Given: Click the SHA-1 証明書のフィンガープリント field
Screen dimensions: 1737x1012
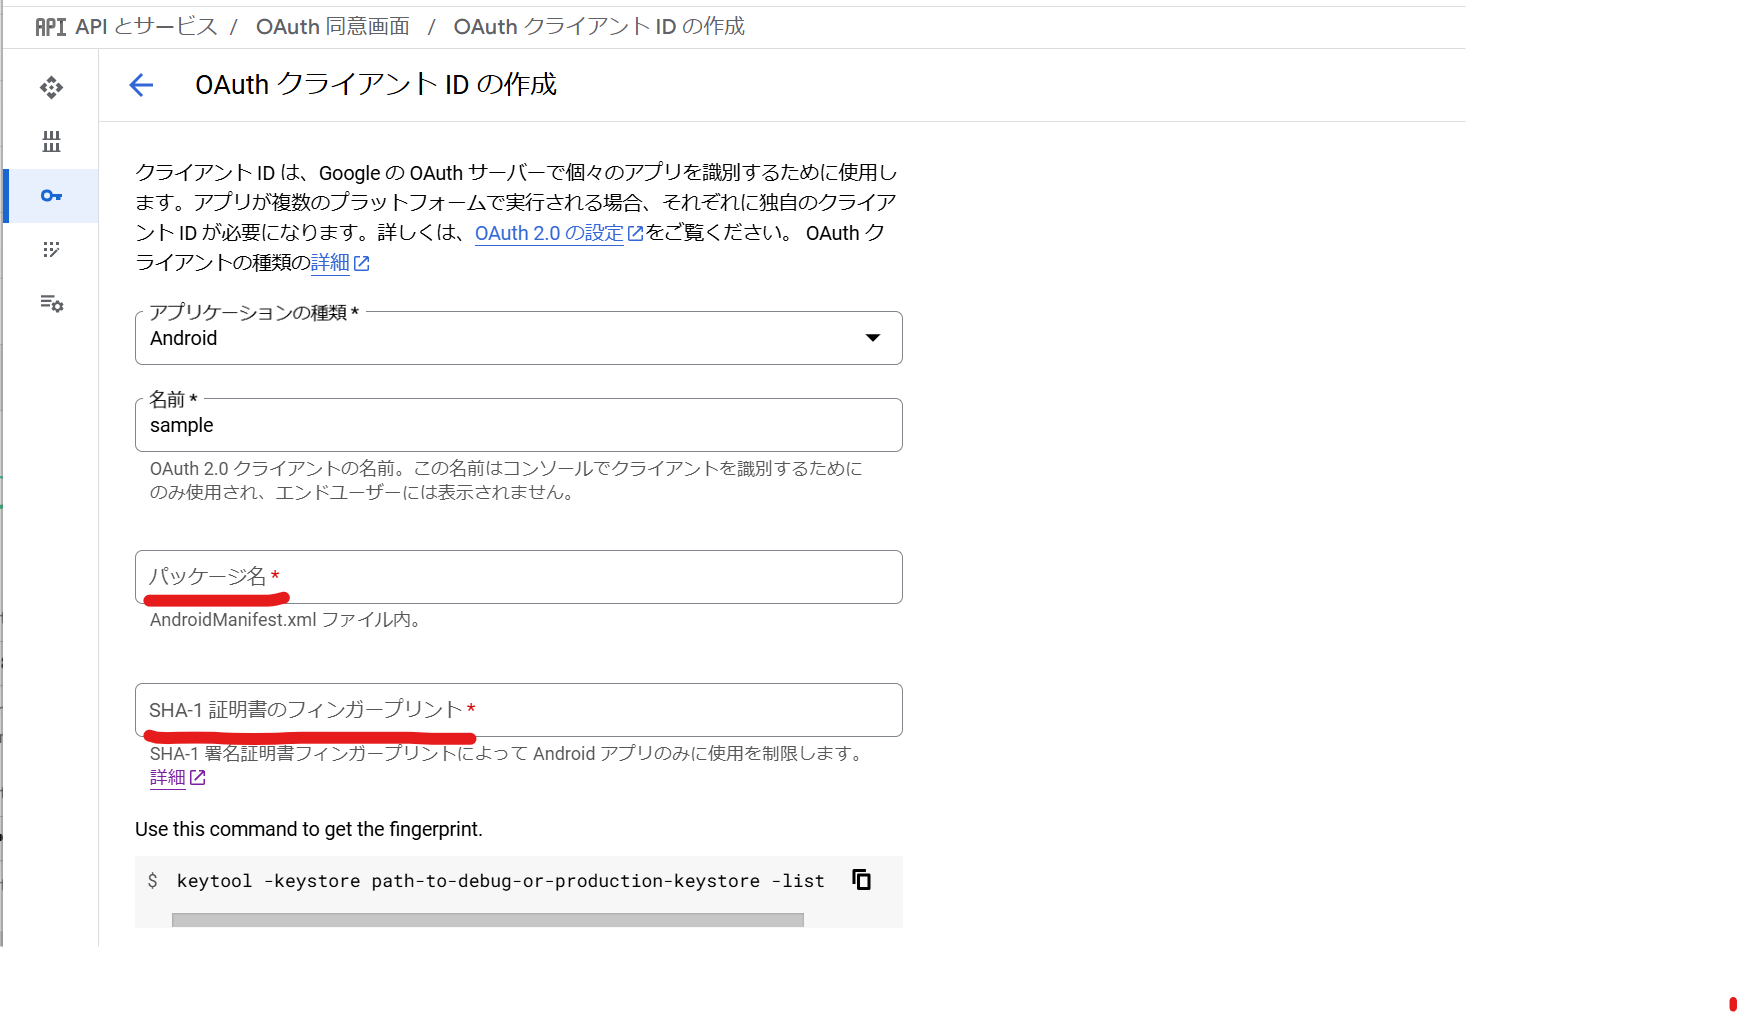Looking at the screenshot, I should coord(518,710).
